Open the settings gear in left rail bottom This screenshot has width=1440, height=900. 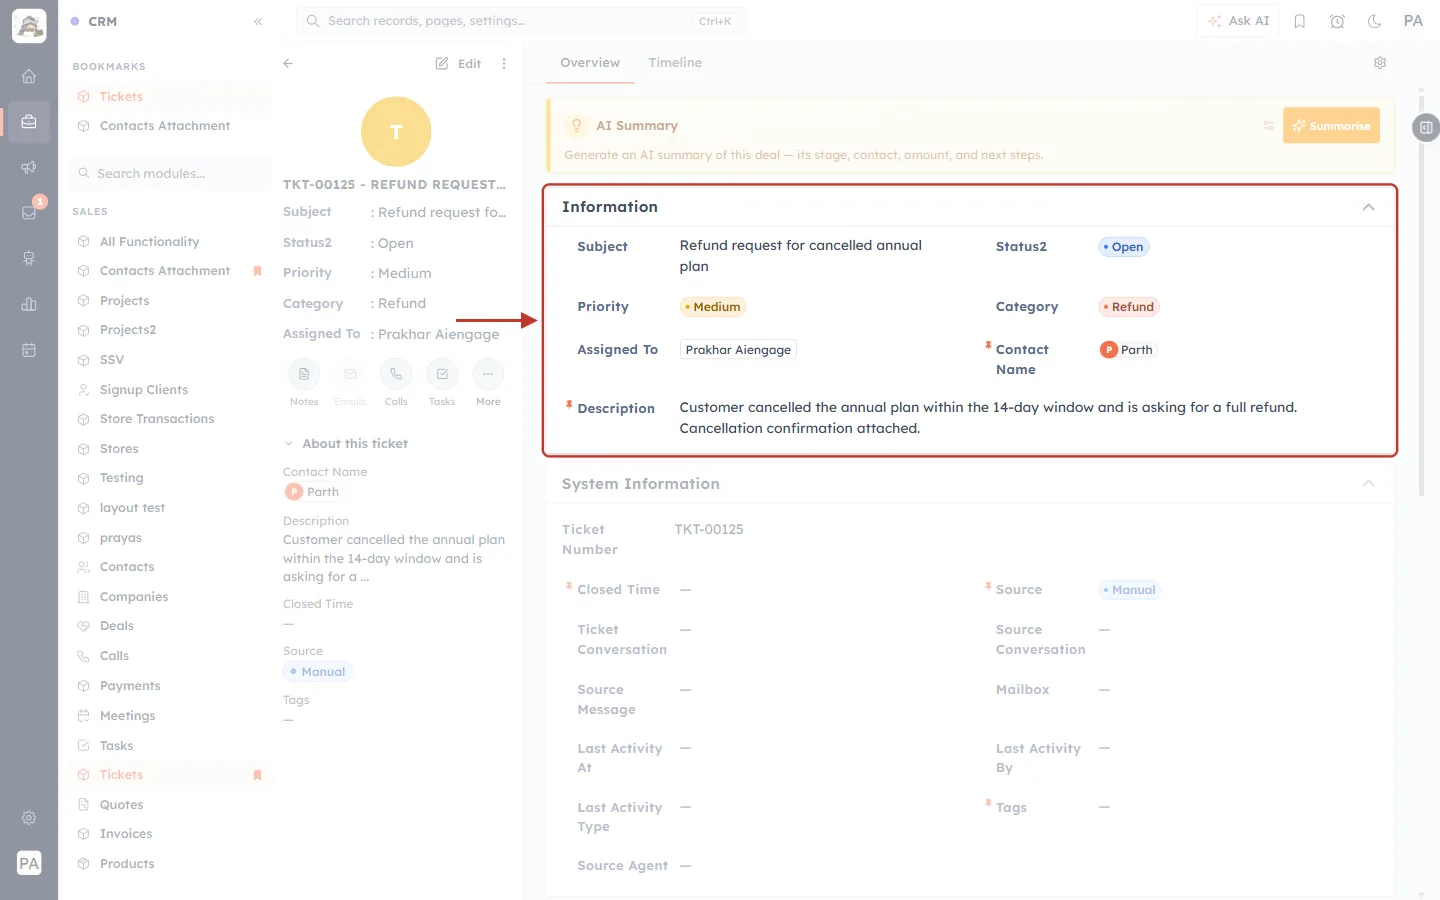[29, 817]
